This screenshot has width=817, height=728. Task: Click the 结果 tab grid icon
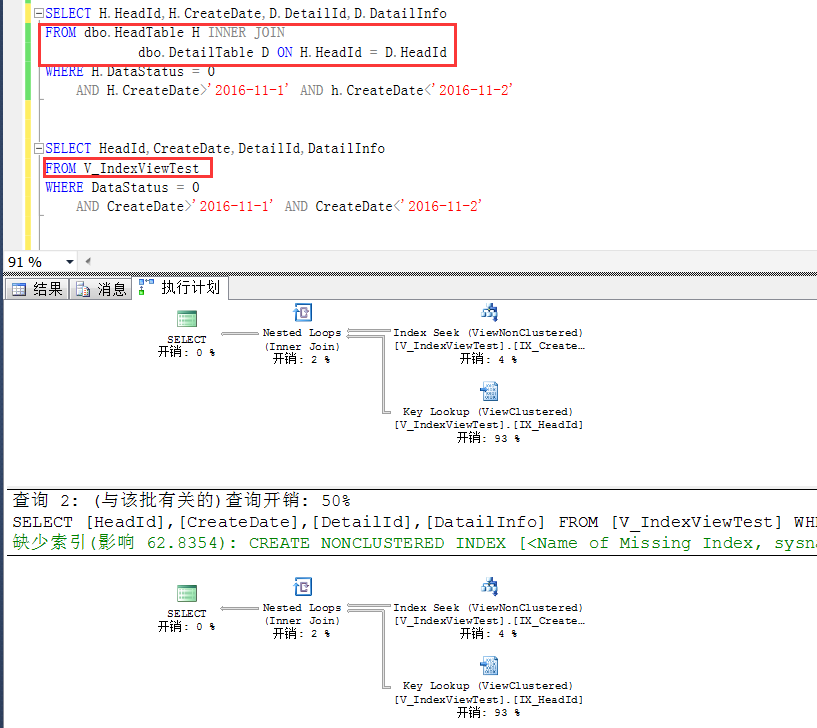click(x=19, y=289)
